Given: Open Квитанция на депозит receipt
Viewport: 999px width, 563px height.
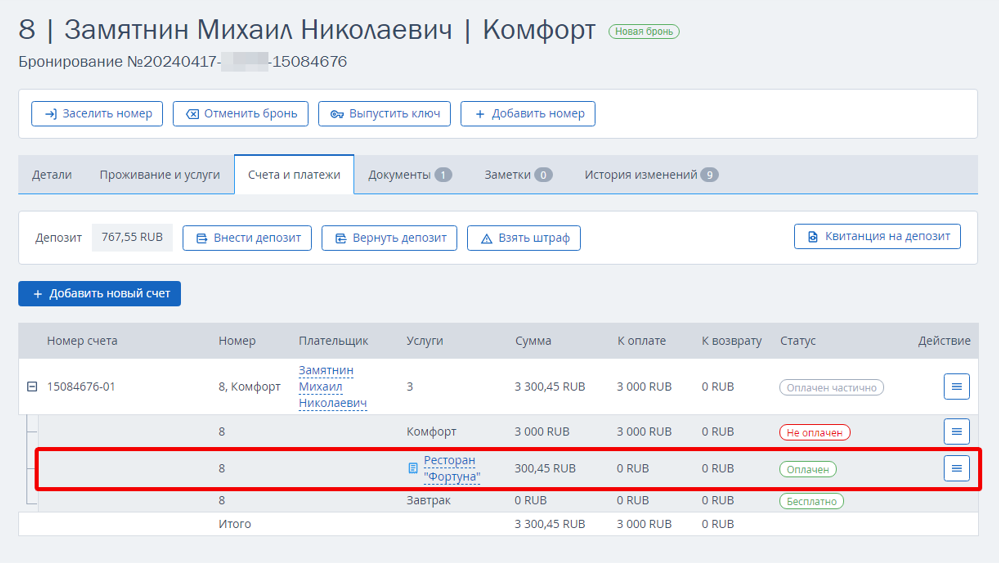Looking at the screenshot, I should coord(877,236).
